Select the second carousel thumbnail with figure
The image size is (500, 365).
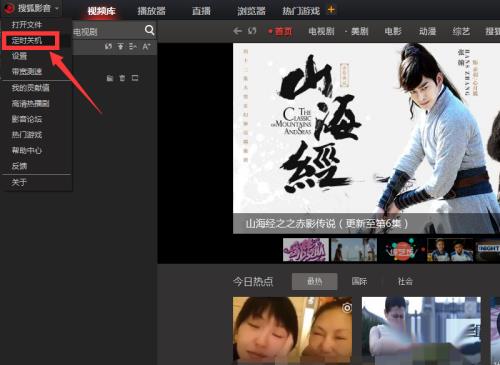pos(354,250)
